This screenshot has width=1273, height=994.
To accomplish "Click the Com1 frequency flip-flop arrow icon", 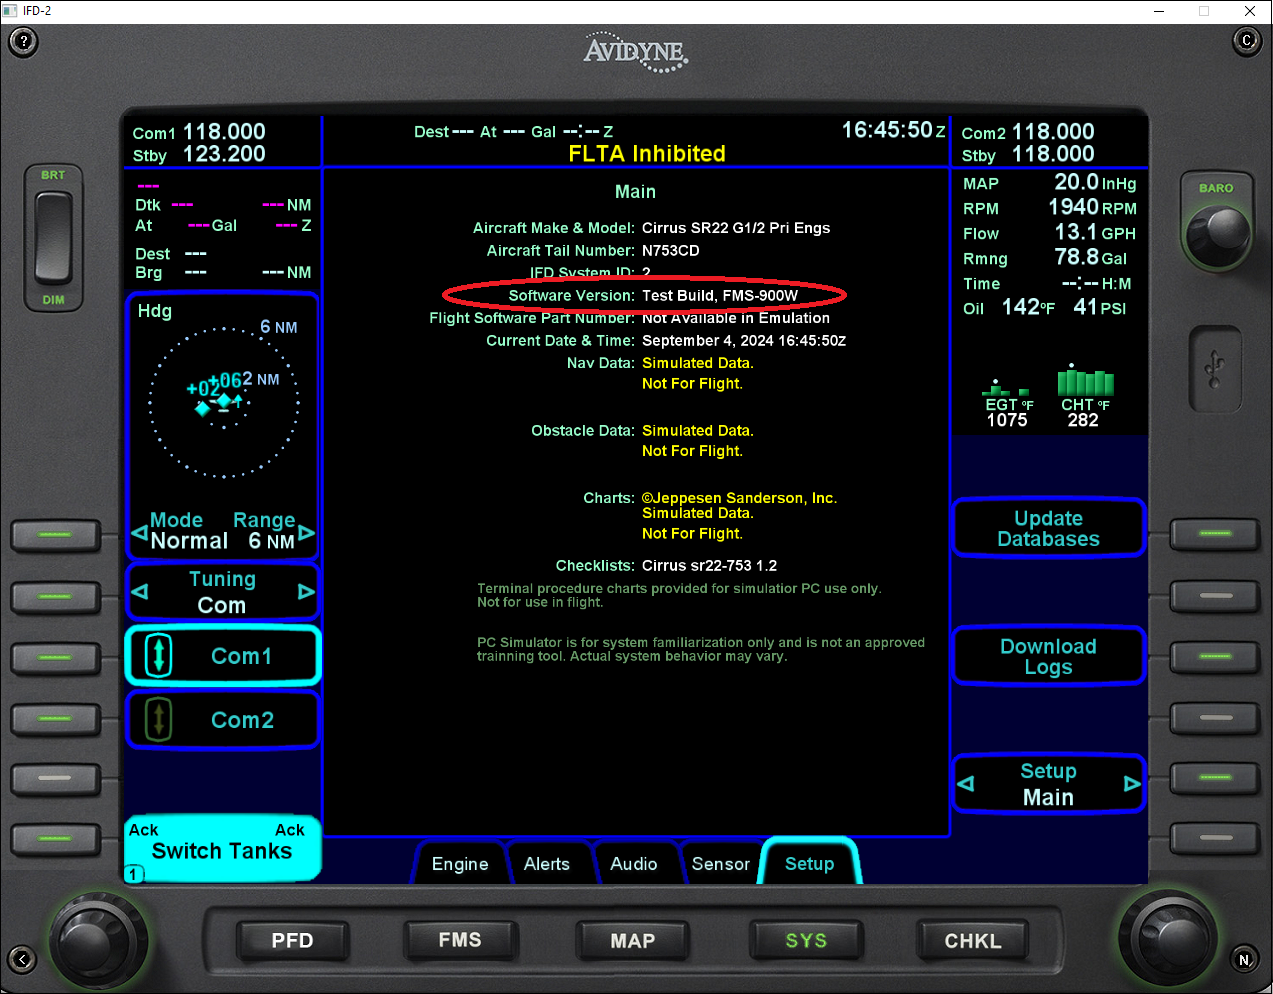I will [157, 655].
